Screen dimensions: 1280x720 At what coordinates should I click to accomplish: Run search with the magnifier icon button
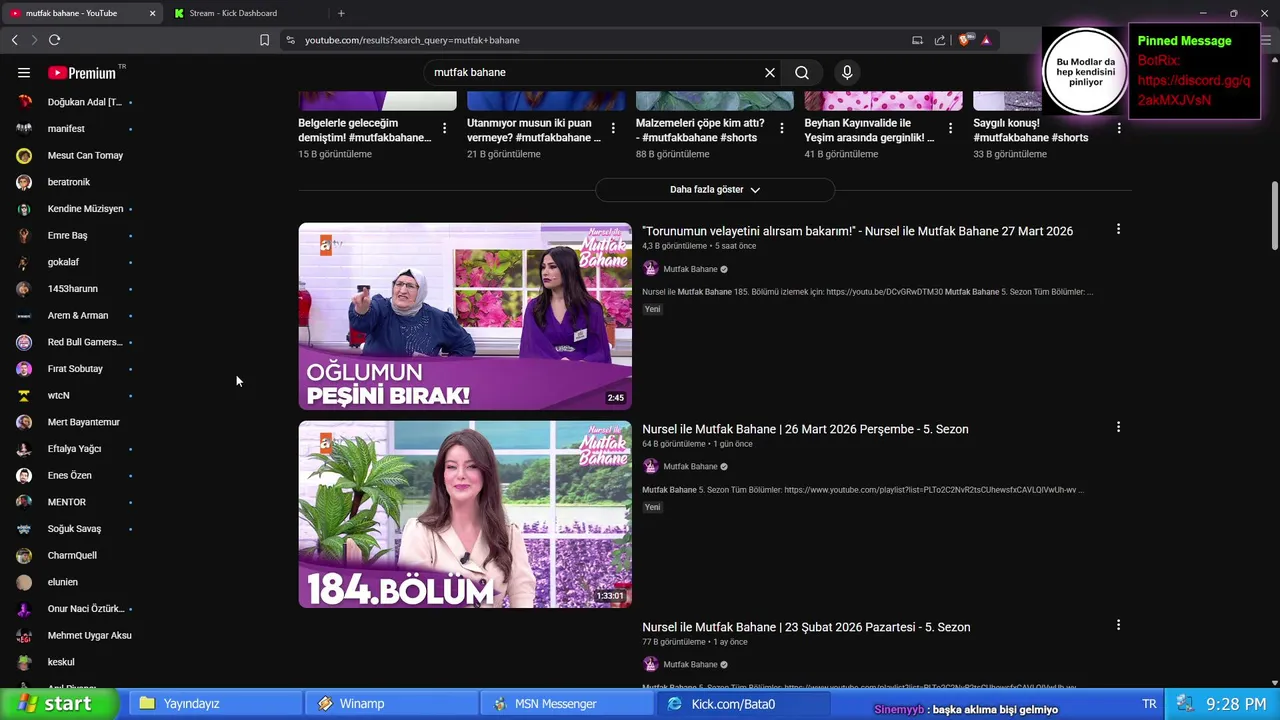pyautogui.click(x=802, y=72)
